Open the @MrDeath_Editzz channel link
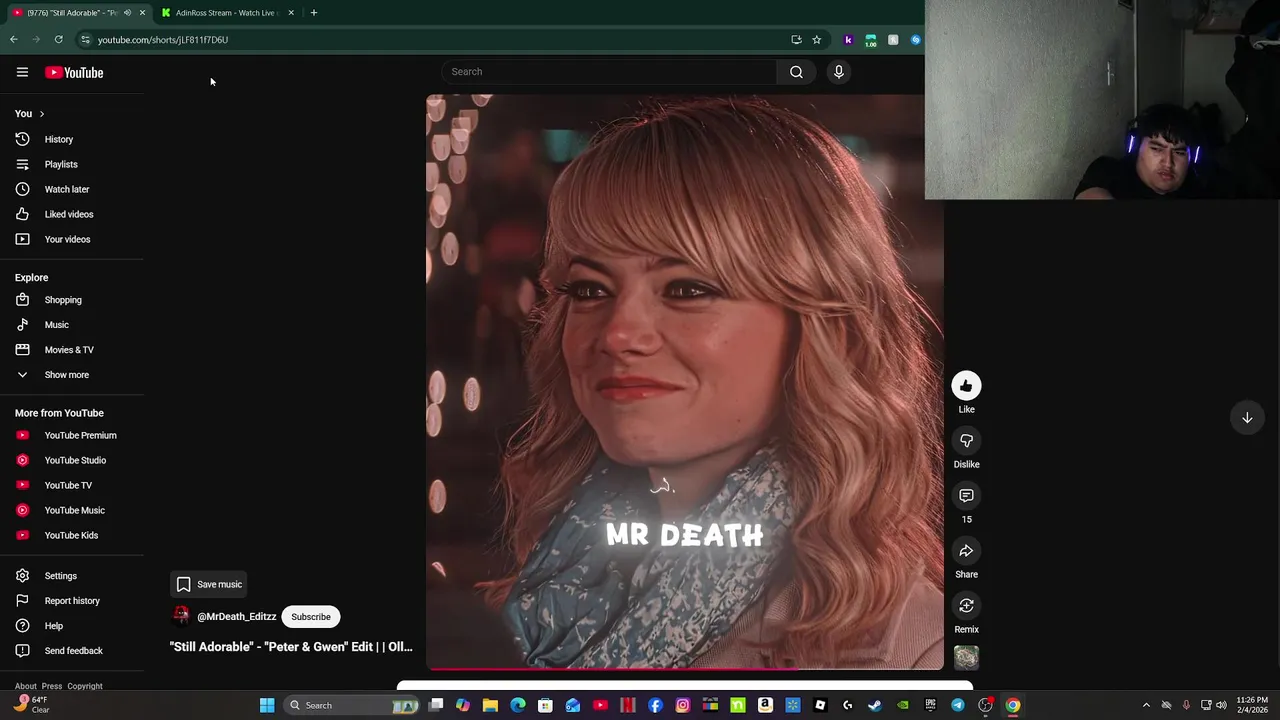Viewport: 1280px width, 720px height. (237, 617)
